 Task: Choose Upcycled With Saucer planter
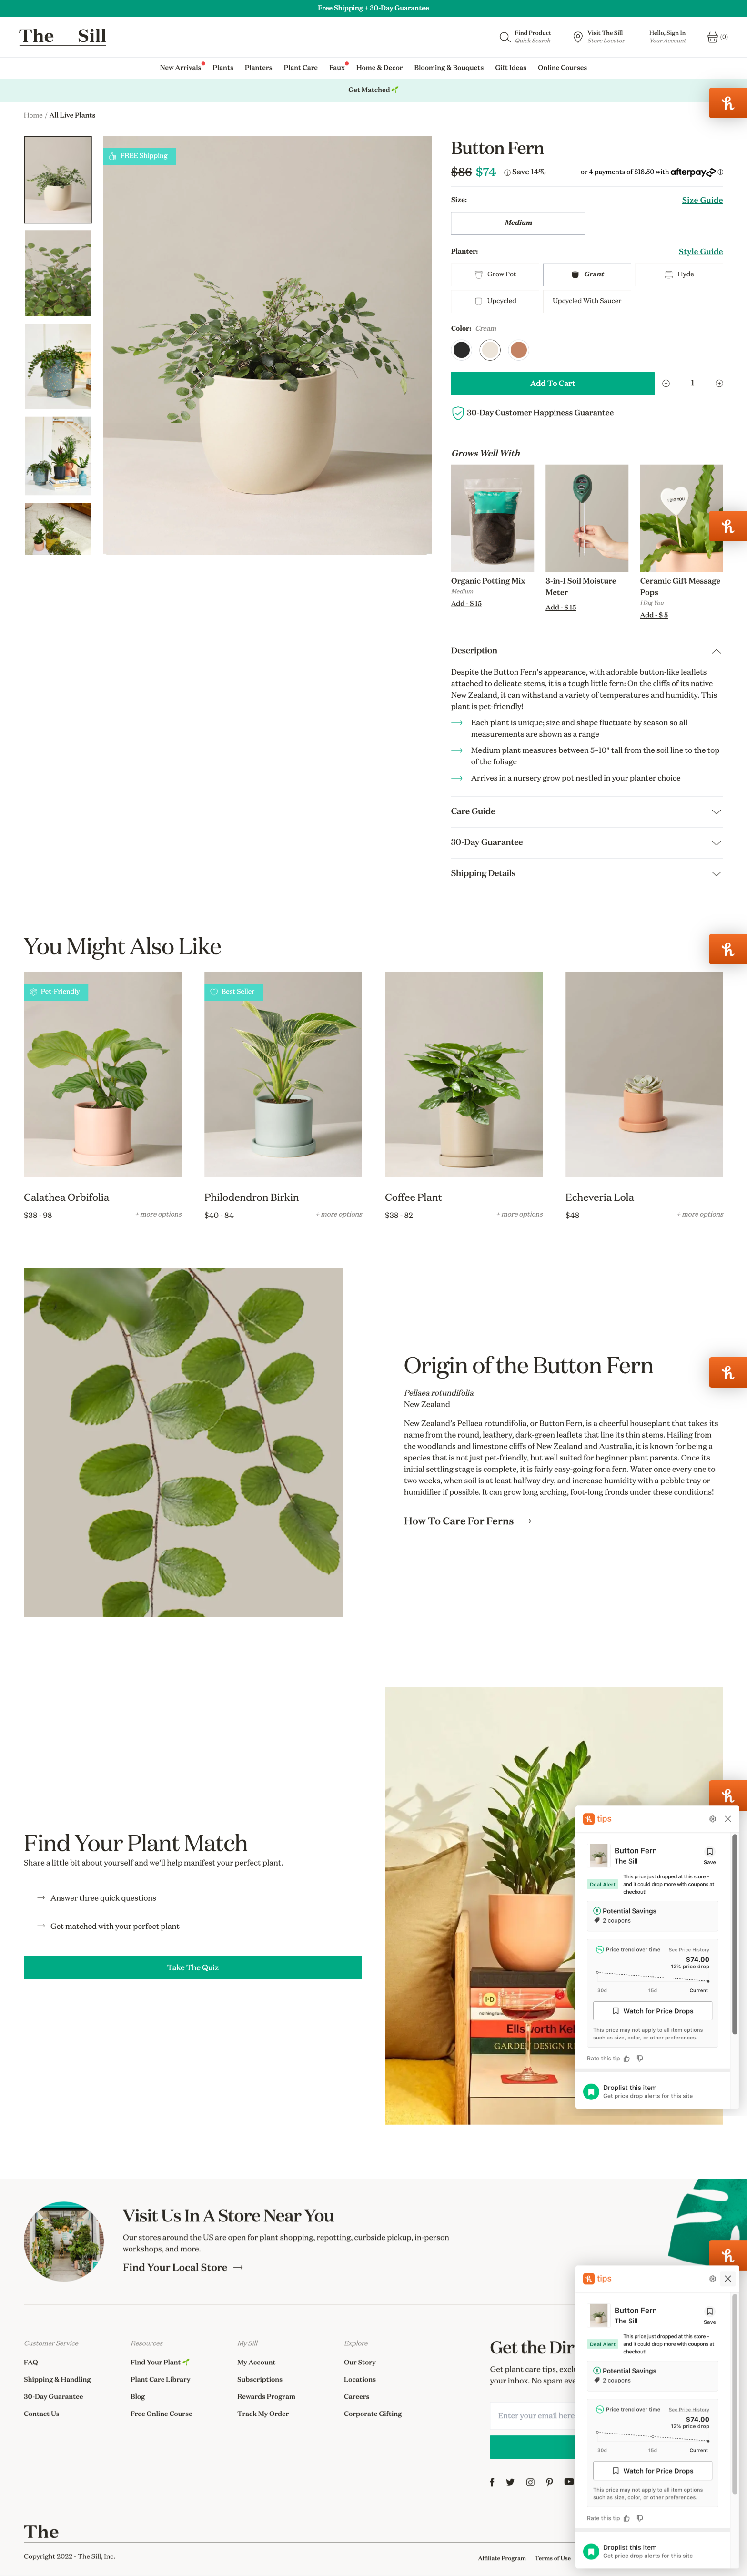click(x=587, y=300)
